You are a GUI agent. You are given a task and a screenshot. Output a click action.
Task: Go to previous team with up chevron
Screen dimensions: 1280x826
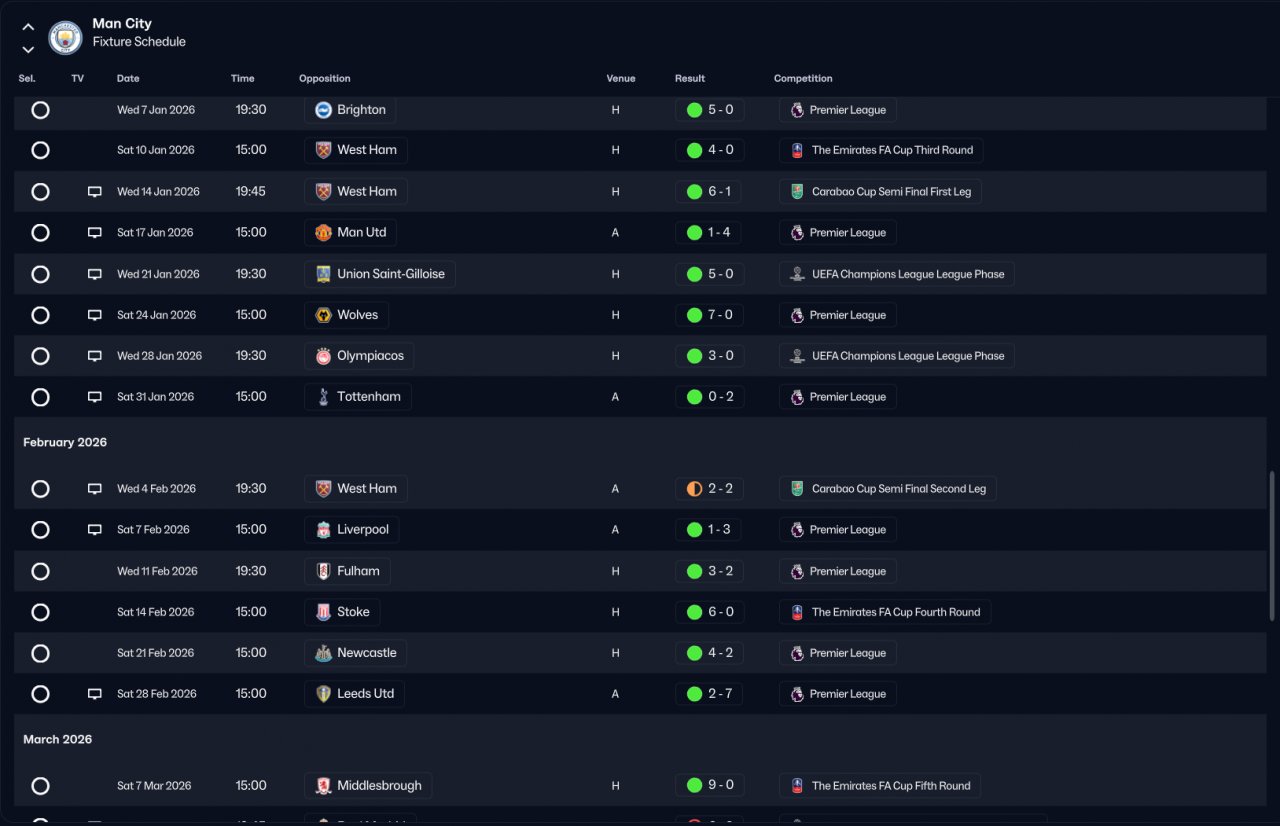[x=28, y=27]
